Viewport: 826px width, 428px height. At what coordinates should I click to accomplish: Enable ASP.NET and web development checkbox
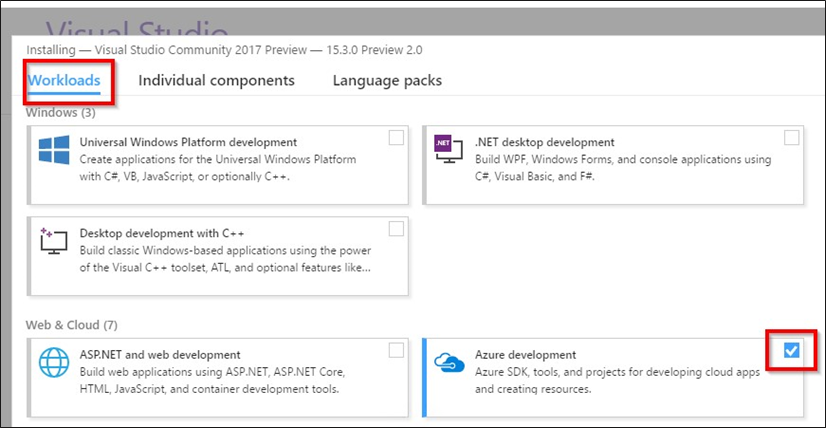point(397,350)
